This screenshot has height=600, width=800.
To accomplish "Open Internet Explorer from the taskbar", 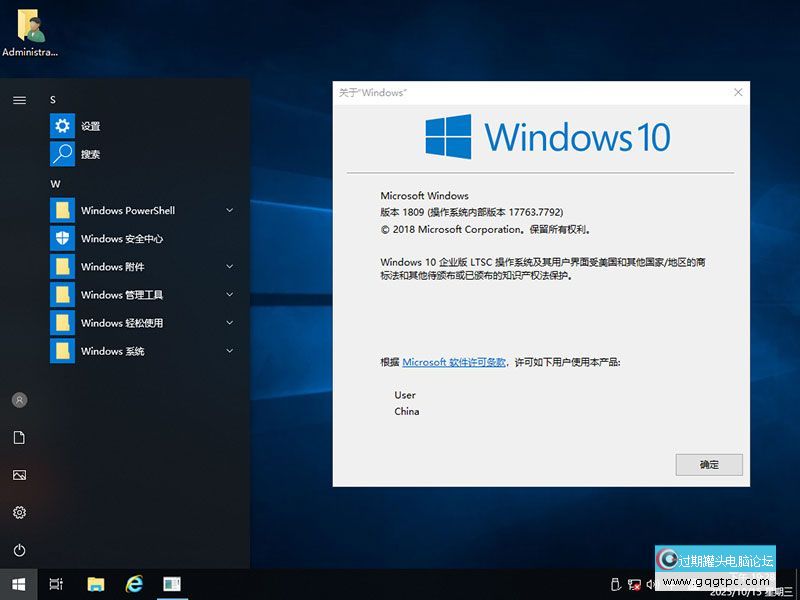I will coord(134,584).
